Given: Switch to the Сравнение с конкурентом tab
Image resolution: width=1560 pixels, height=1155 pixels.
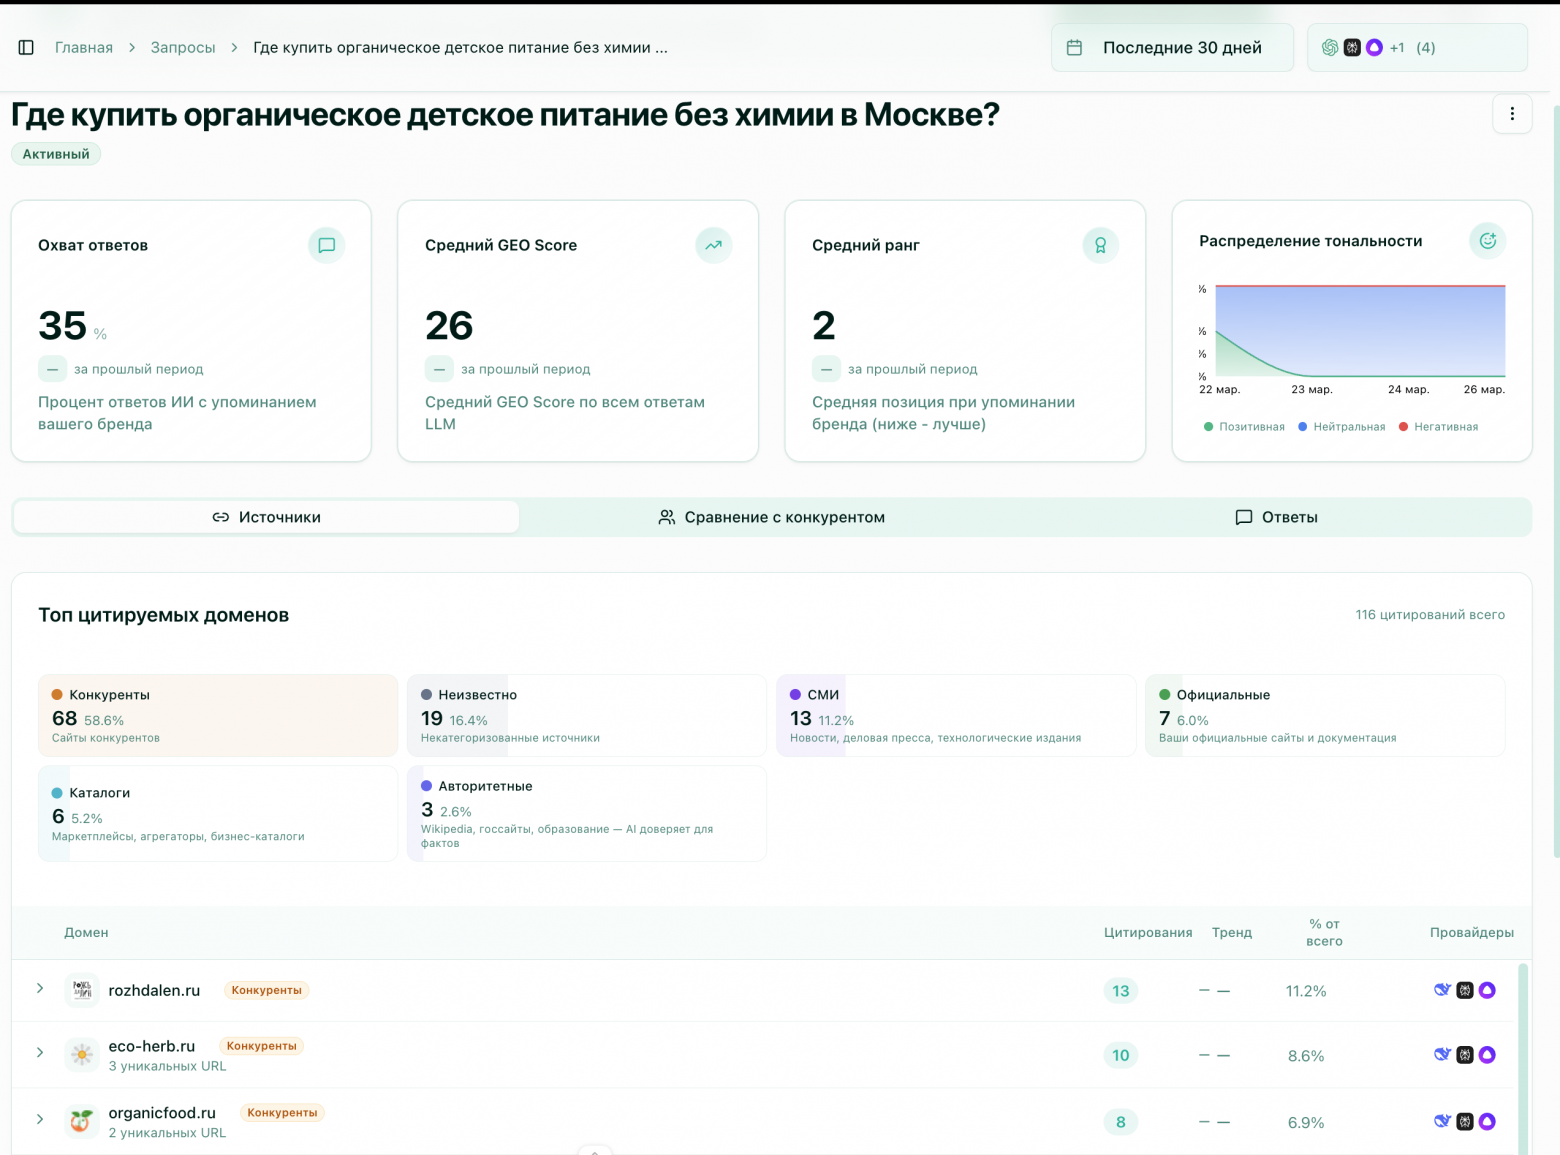Looking at the screenshot, I should click(770, 517).
